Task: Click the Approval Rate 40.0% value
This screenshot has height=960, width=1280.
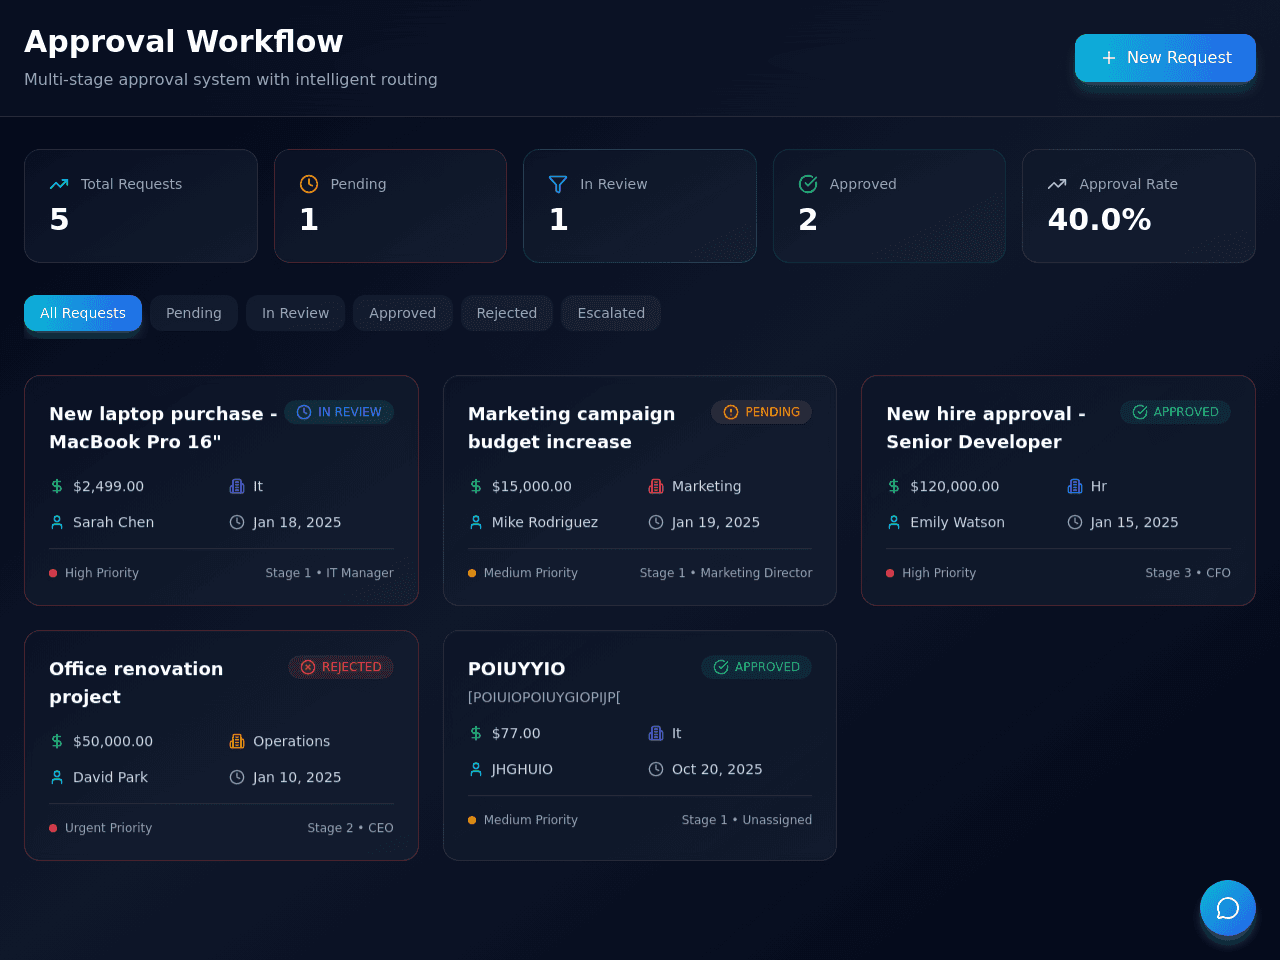Action: (1099, 220)
